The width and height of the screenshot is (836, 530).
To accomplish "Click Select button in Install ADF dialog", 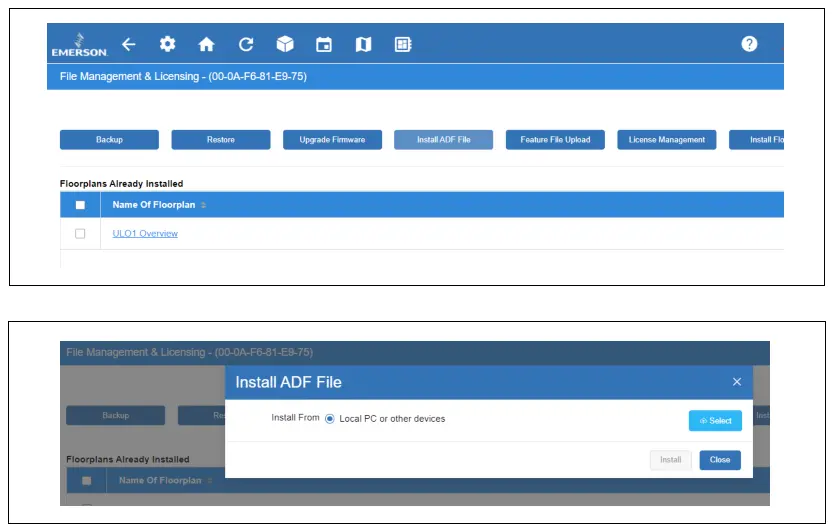I will 715,421.
